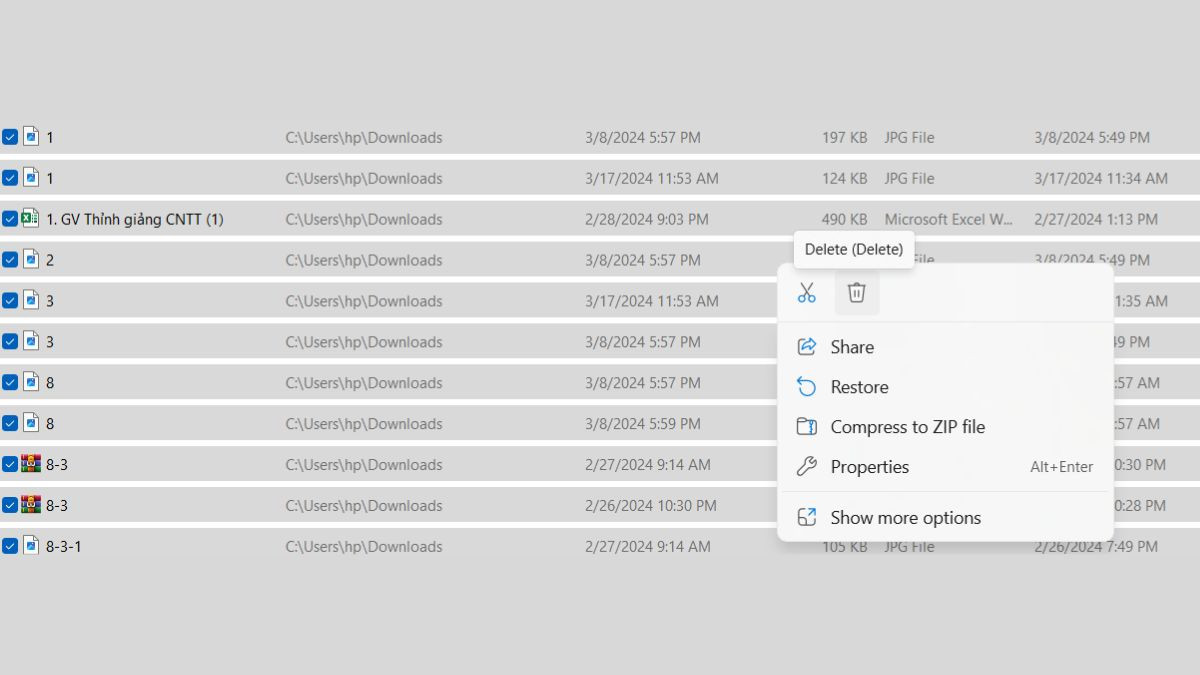Uncheck the 124 KB file 1 checkbox

(x=10, y=178)
